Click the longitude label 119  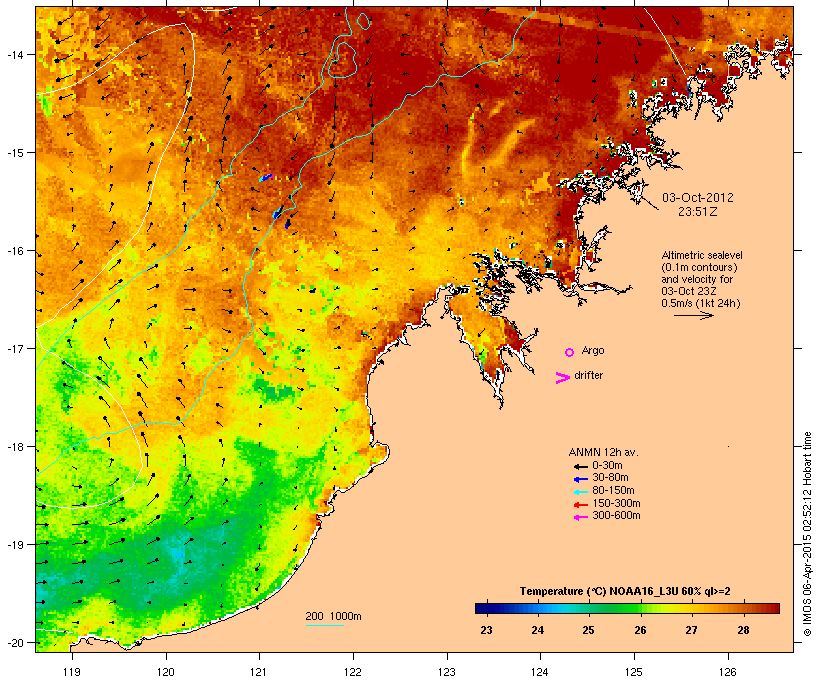(72, 672)
